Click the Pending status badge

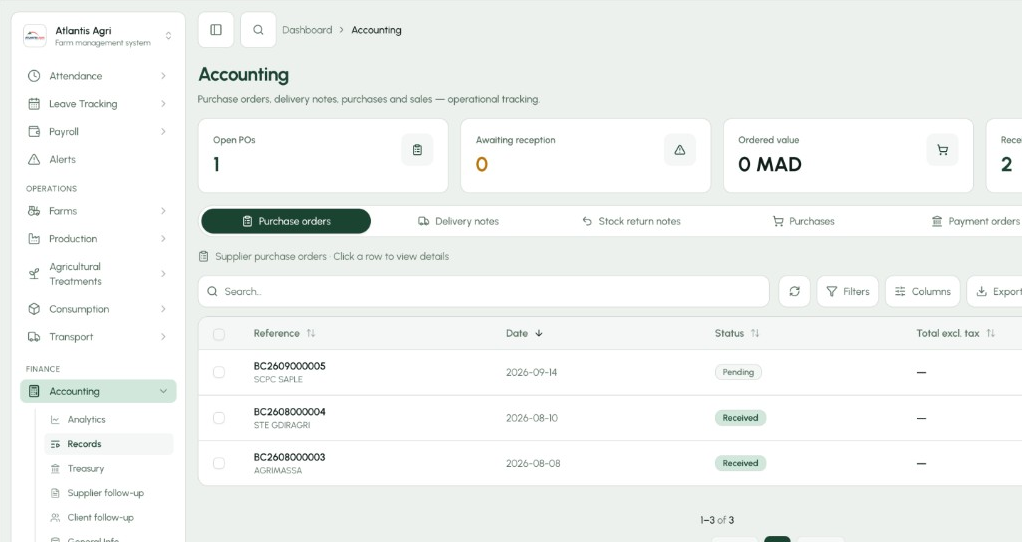738,372
